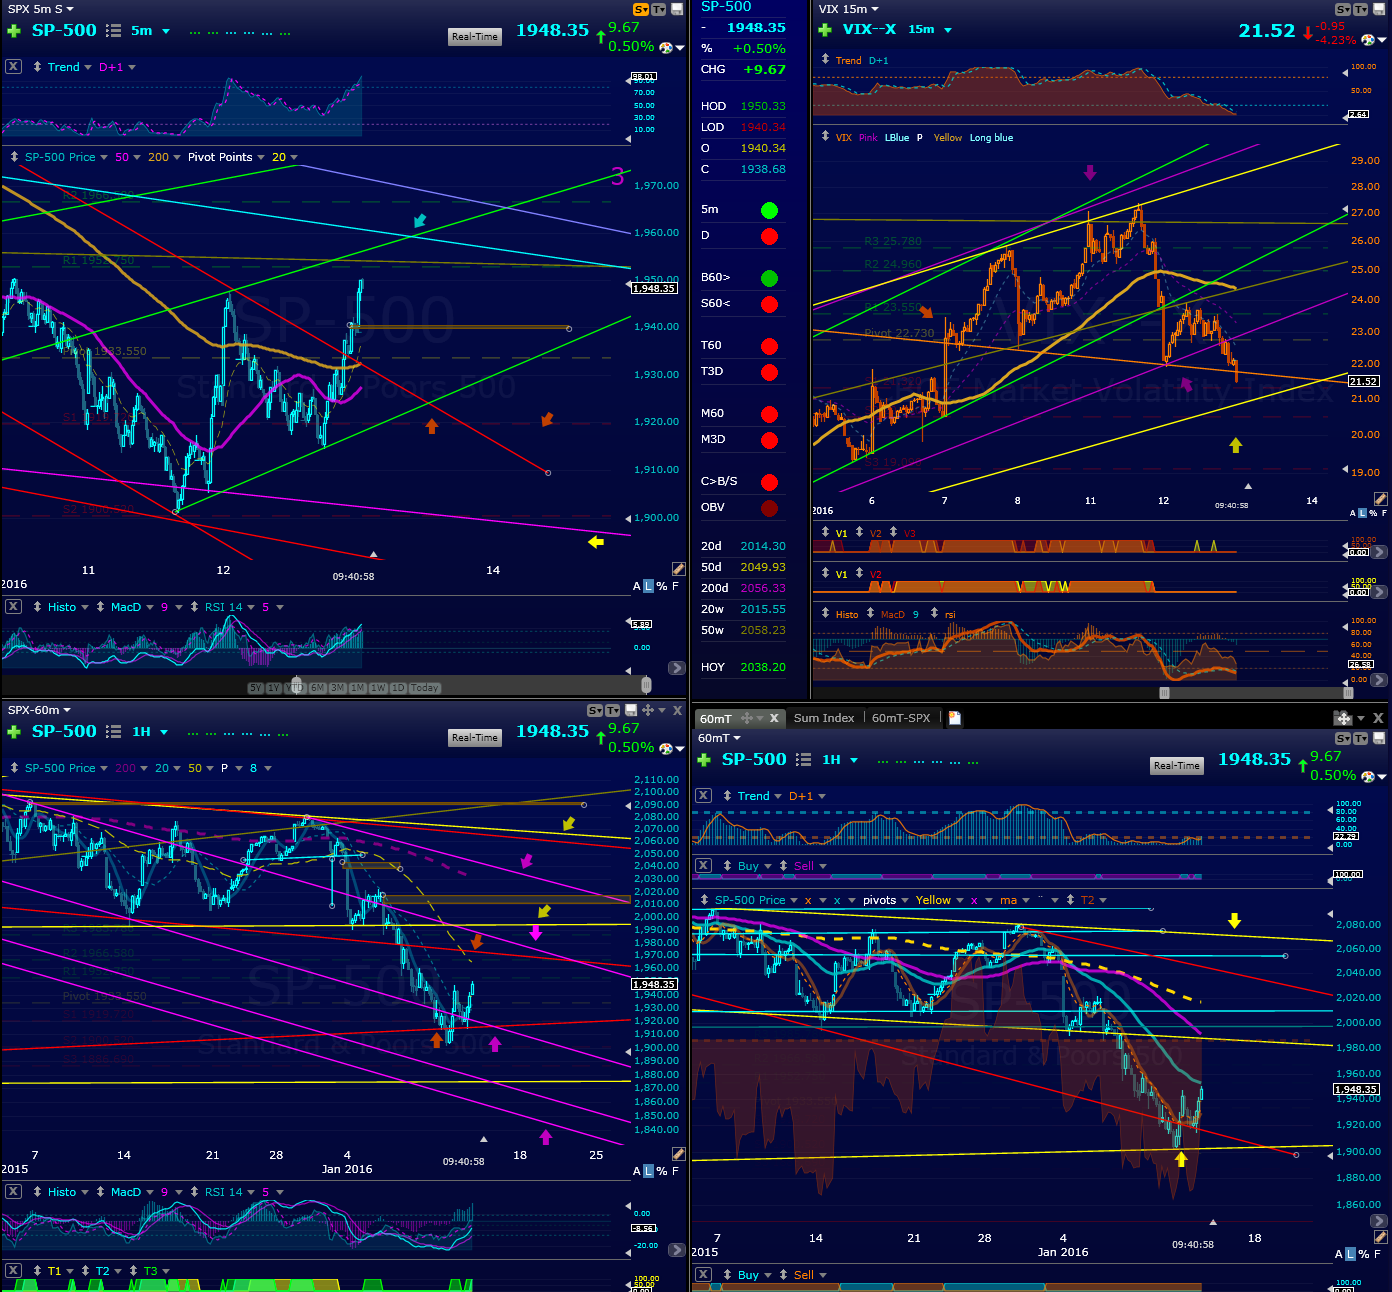Select the 5Y range button under the 5m chart
Image resolution: width=1392 pixels, height=1292 pixels.
point(256,688)
